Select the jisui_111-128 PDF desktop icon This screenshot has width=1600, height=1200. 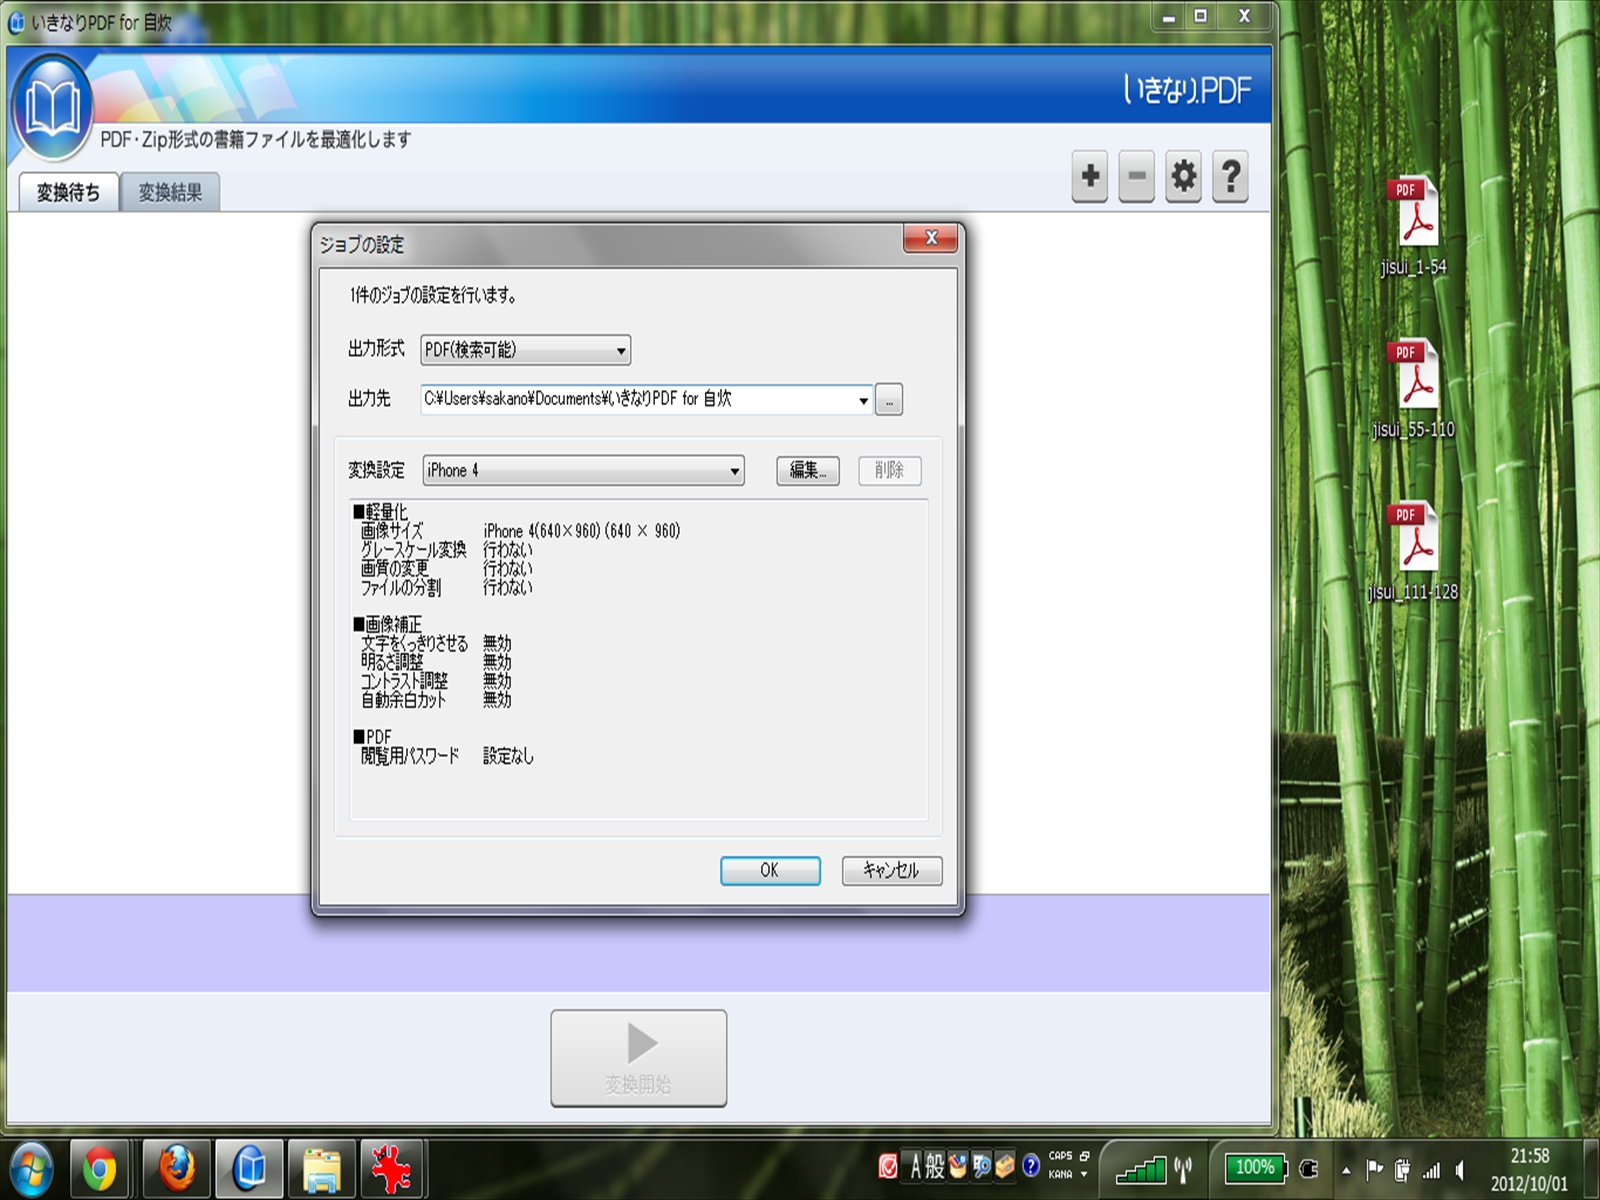tap(1413, 552)
